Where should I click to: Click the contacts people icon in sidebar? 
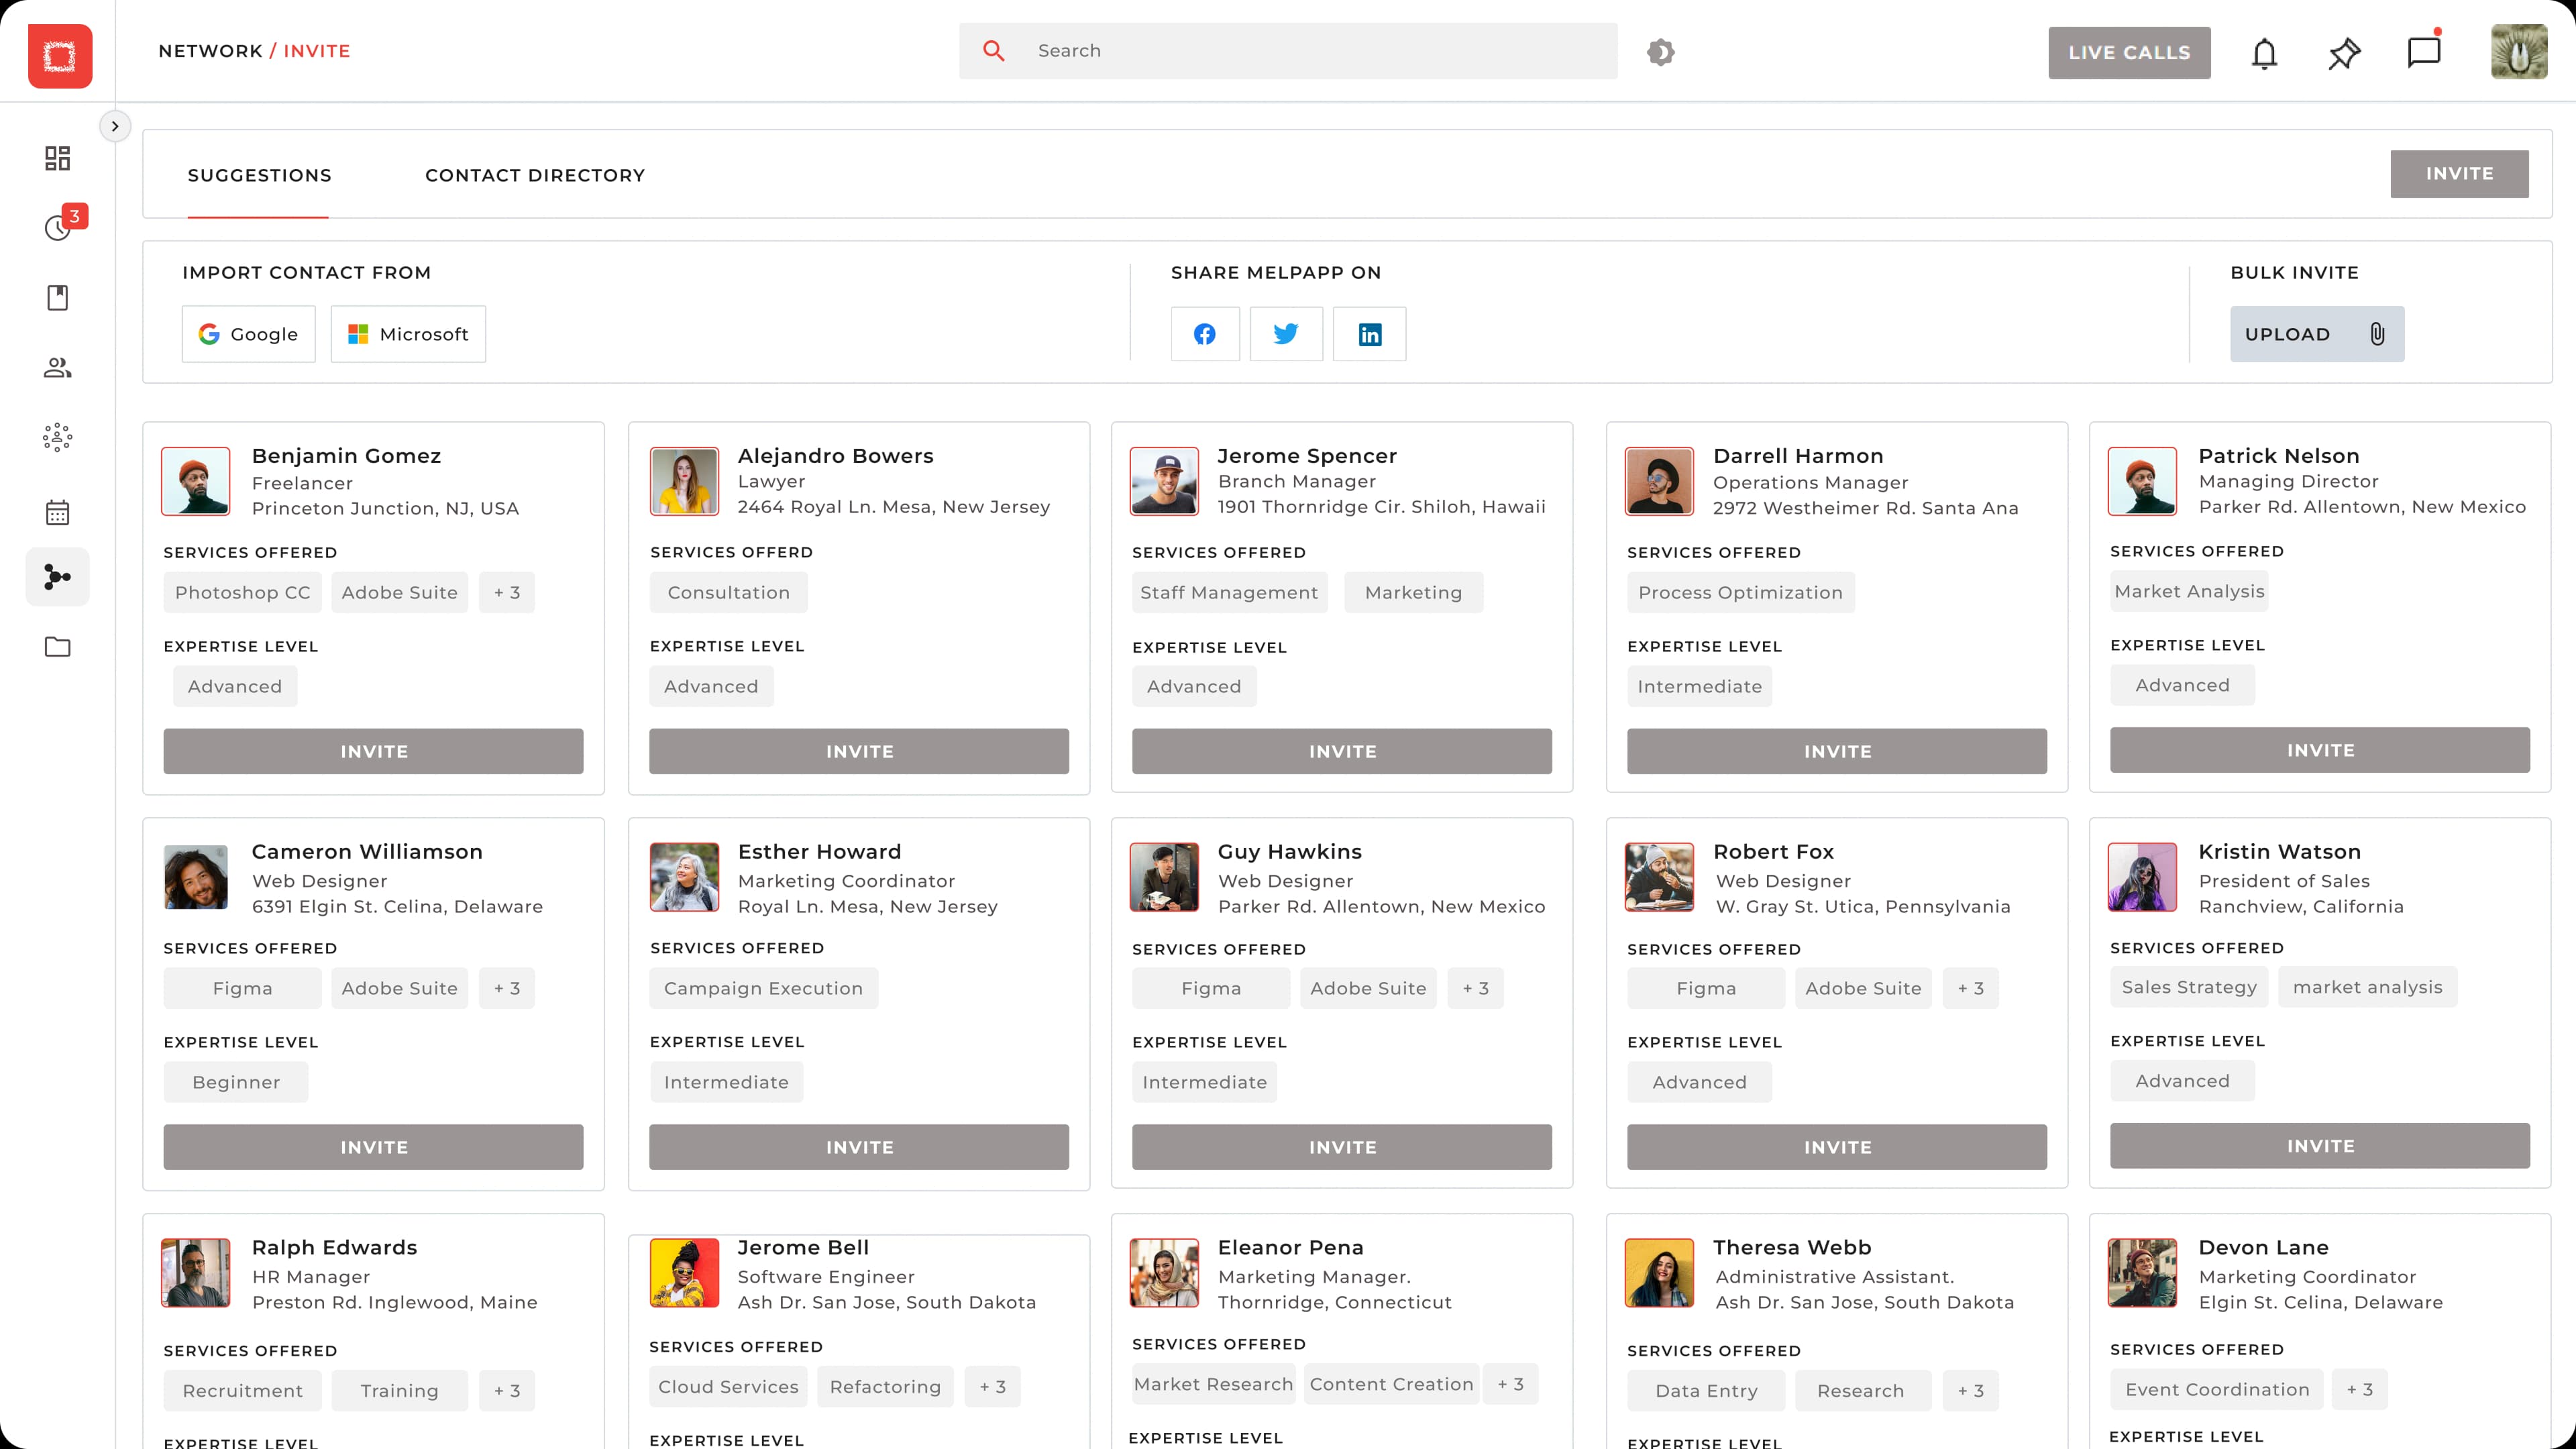point(58,368)
